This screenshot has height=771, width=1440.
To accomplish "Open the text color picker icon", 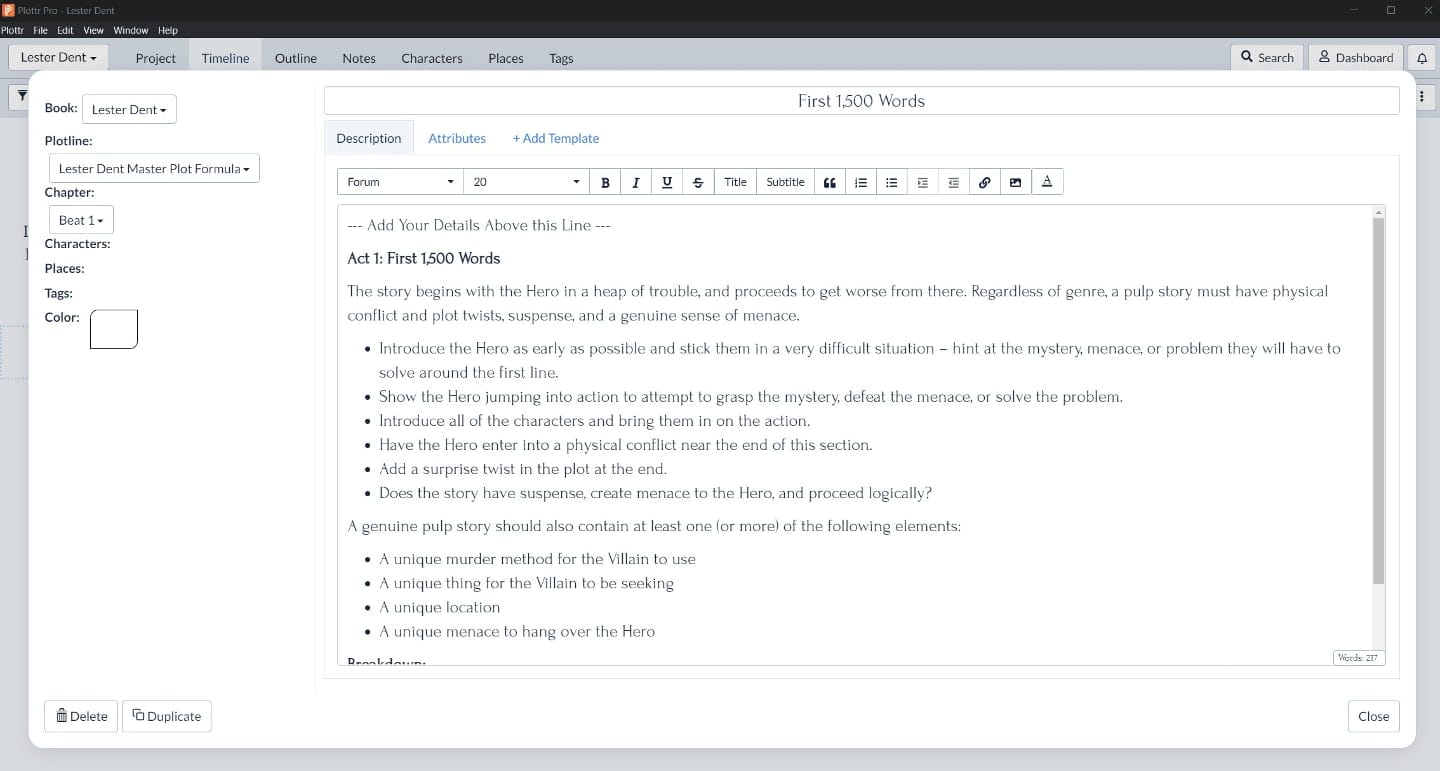I will point(1047,182).
